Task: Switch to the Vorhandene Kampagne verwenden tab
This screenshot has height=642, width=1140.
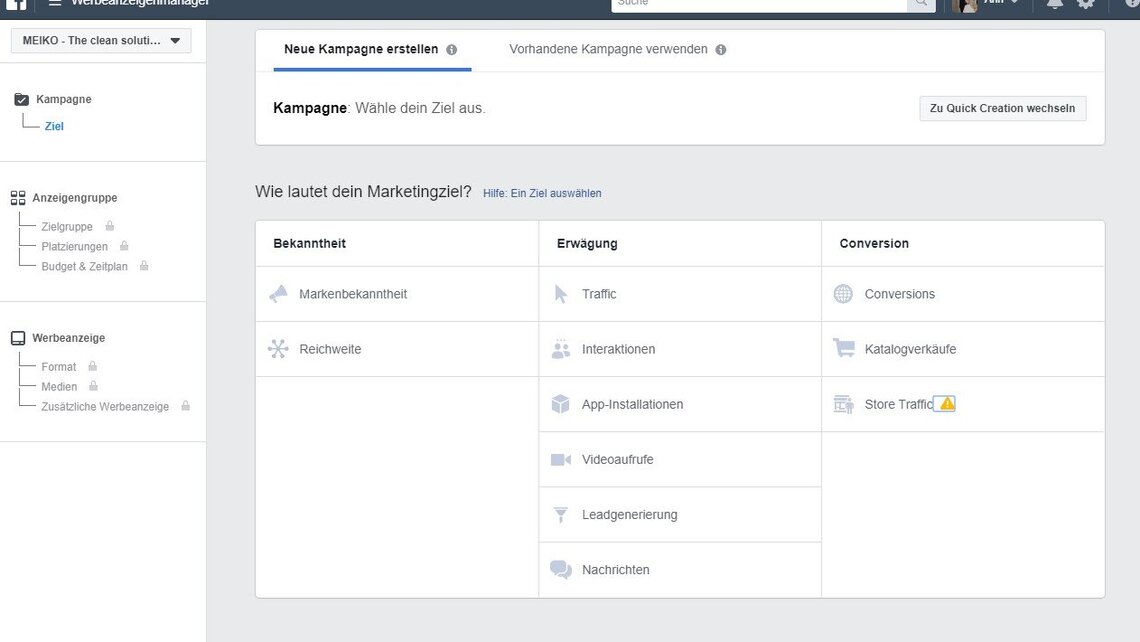Action: [x=609, y=47]
